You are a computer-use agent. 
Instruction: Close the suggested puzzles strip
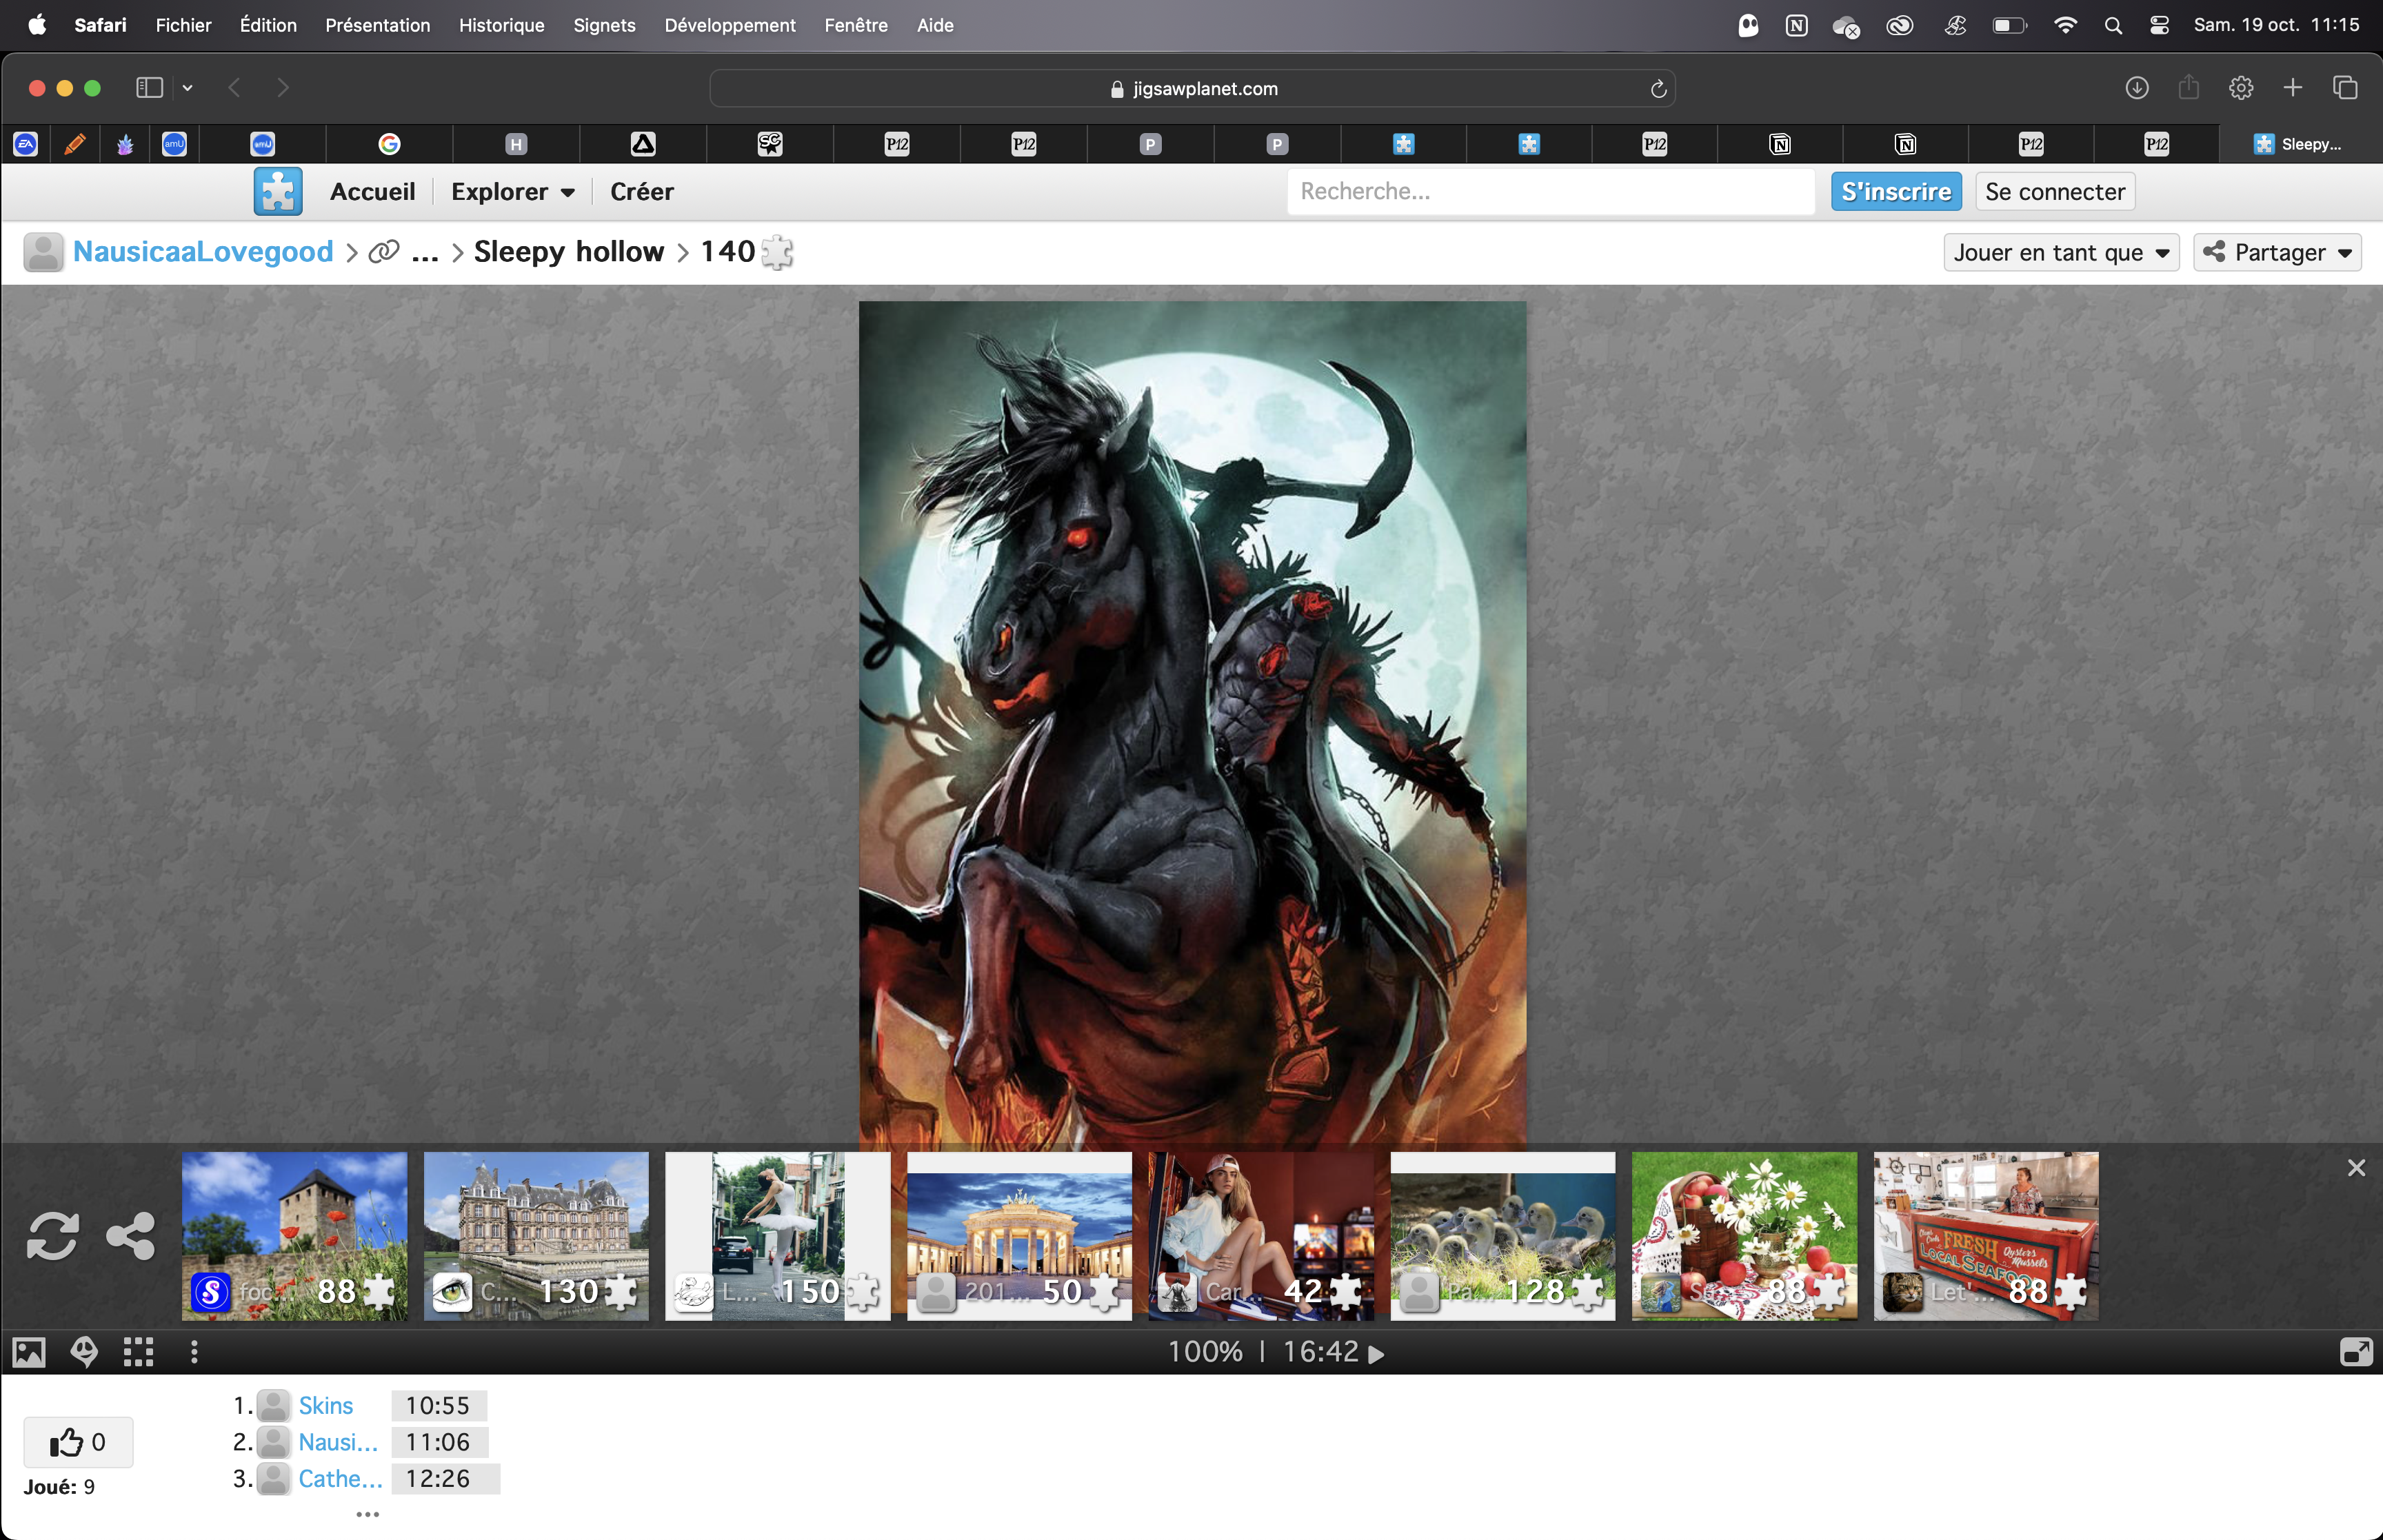click(x=2356, y=1168)
